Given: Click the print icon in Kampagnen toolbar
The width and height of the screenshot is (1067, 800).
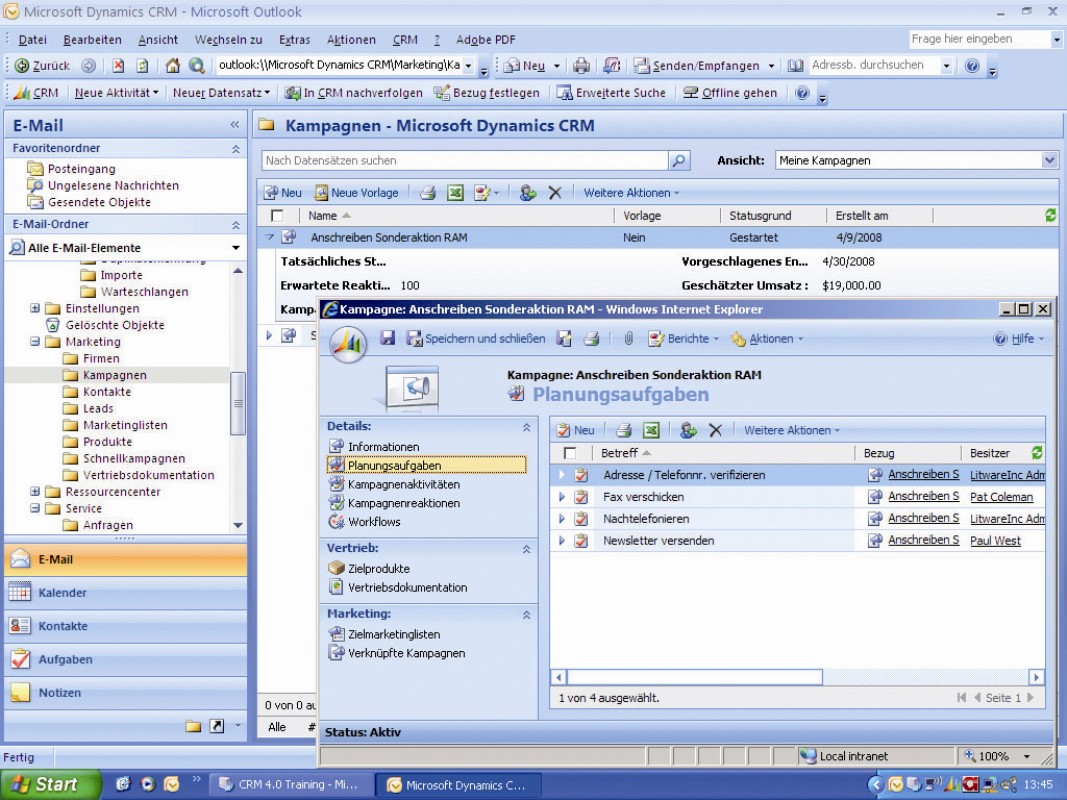Looking at the screenshot, I should tap(427, 193).
